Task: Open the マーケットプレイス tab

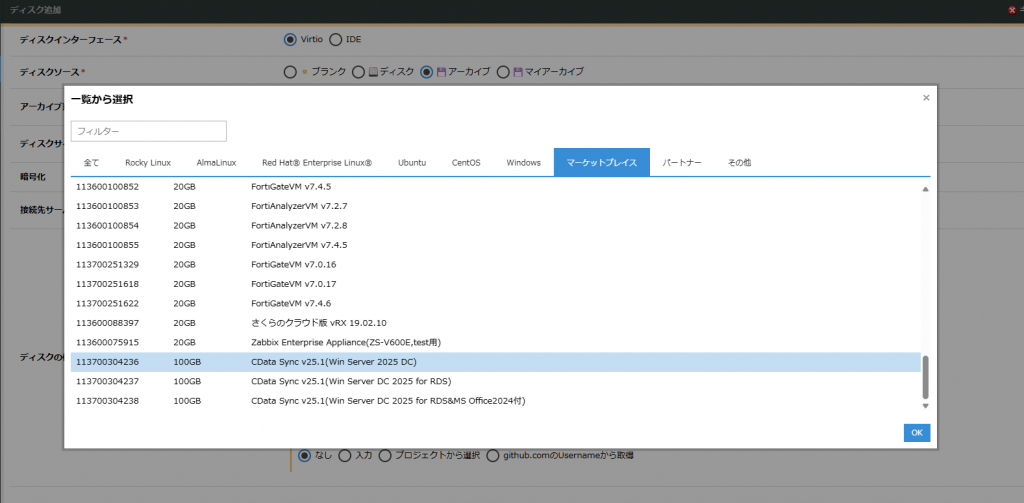Action: point(601,163)
